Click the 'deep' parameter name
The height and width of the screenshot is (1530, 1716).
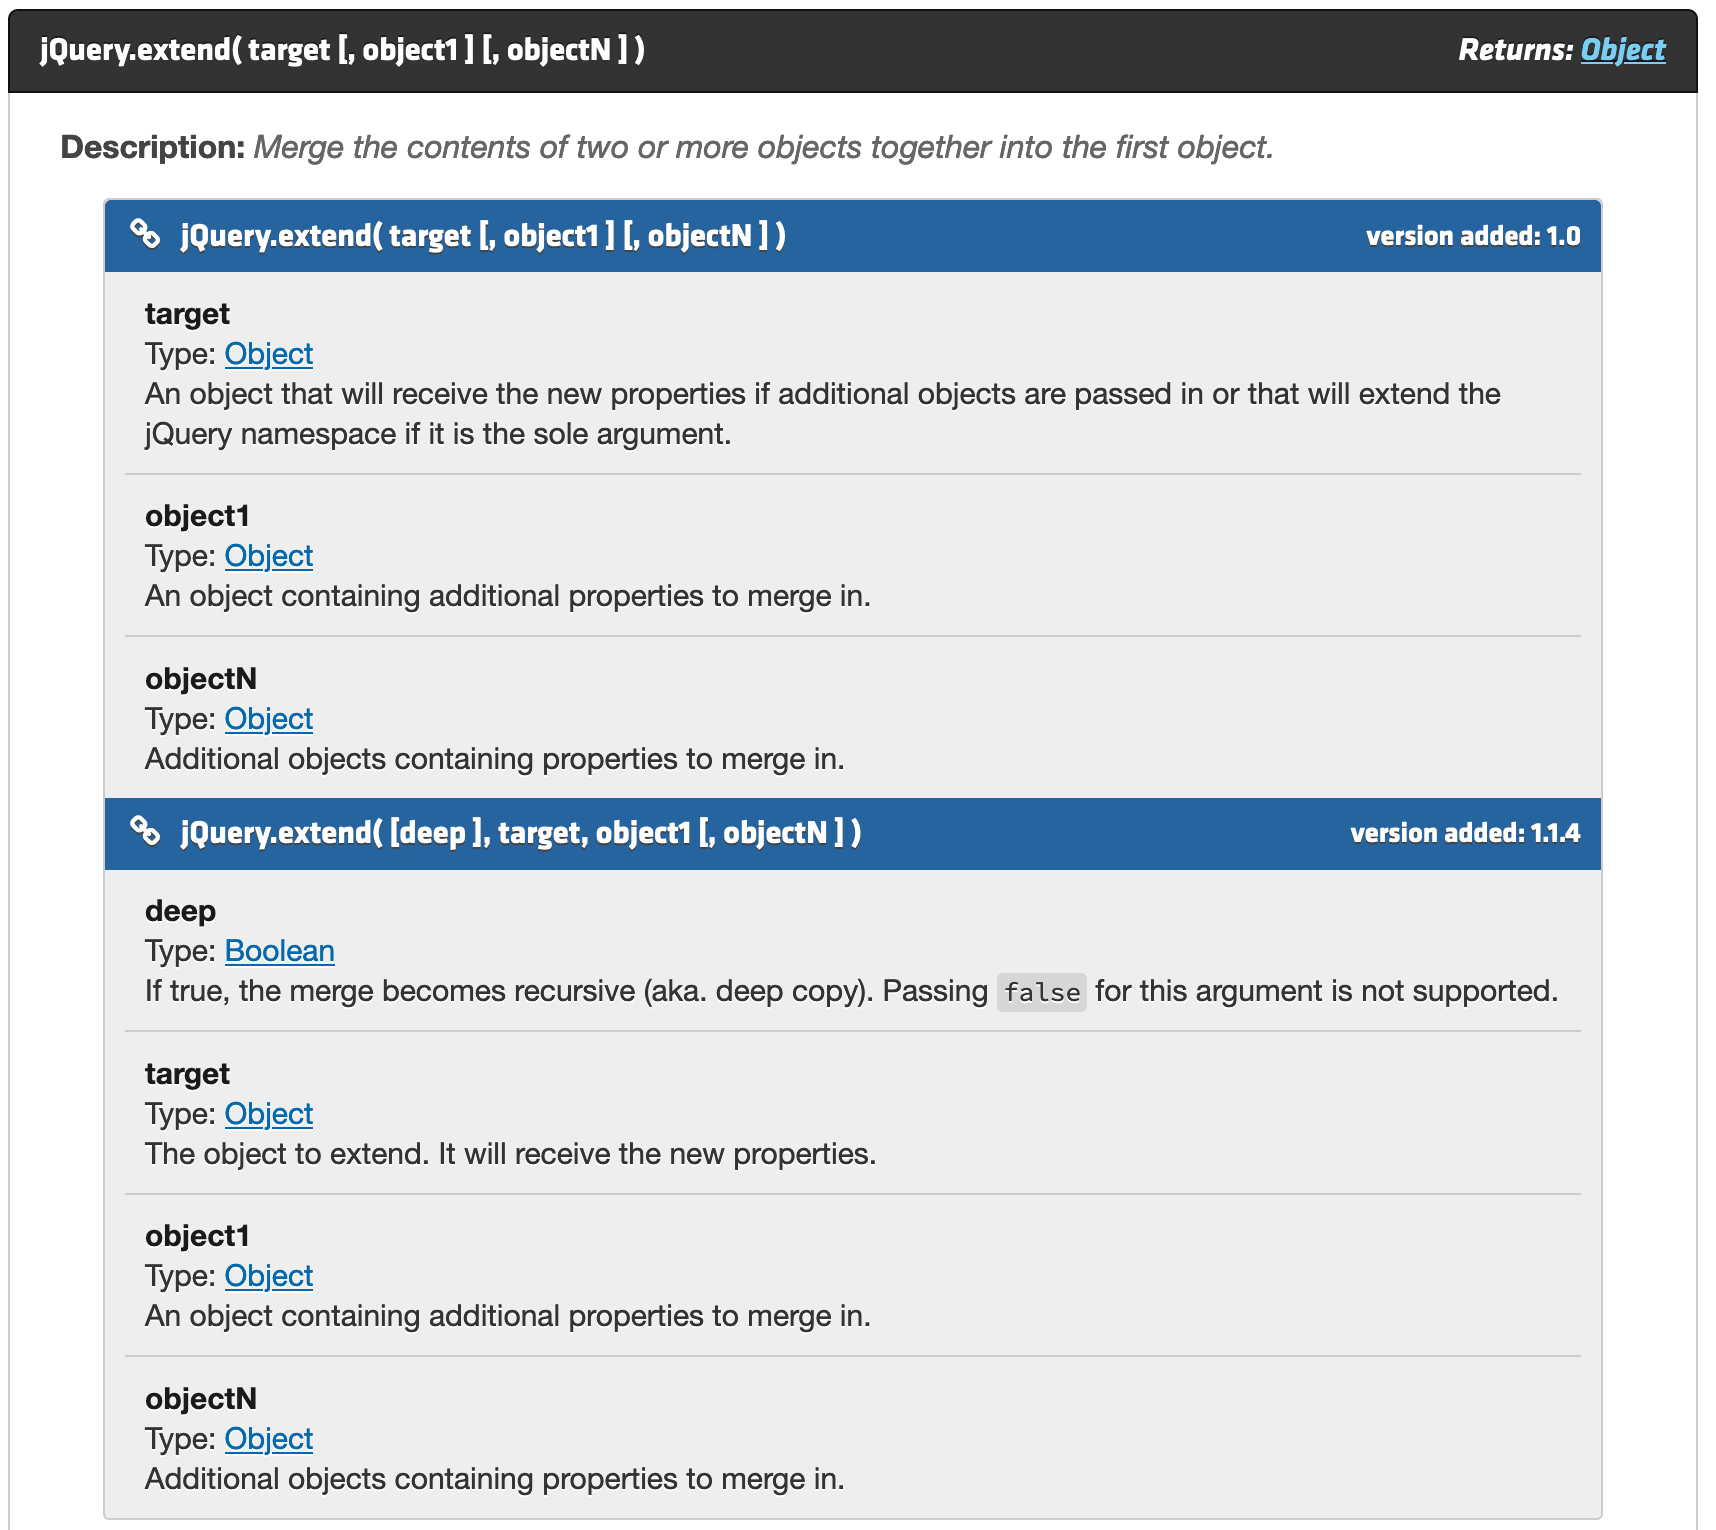coord(180,911)
